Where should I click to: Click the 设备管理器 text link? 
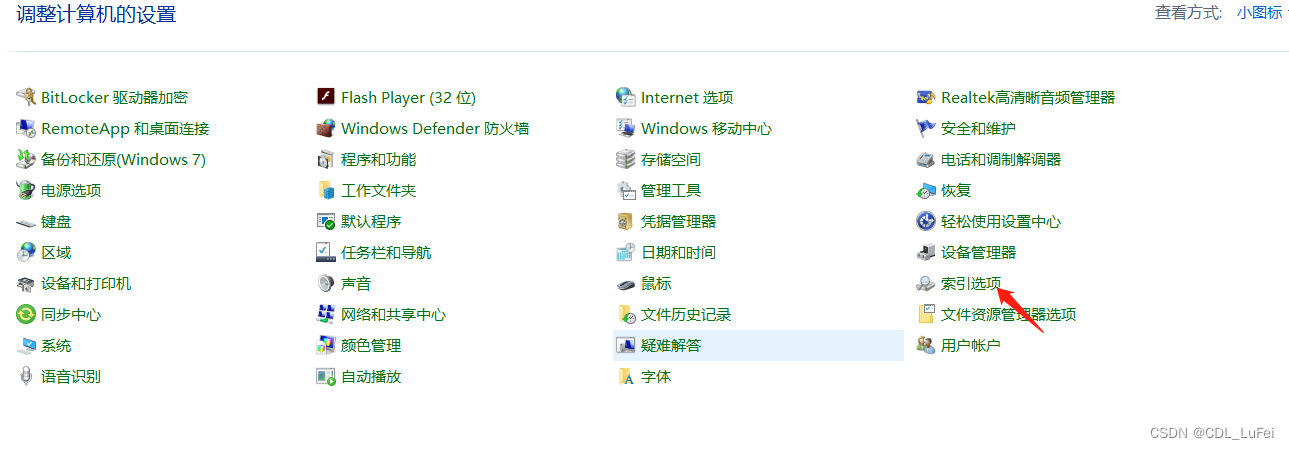click(979, 252)
